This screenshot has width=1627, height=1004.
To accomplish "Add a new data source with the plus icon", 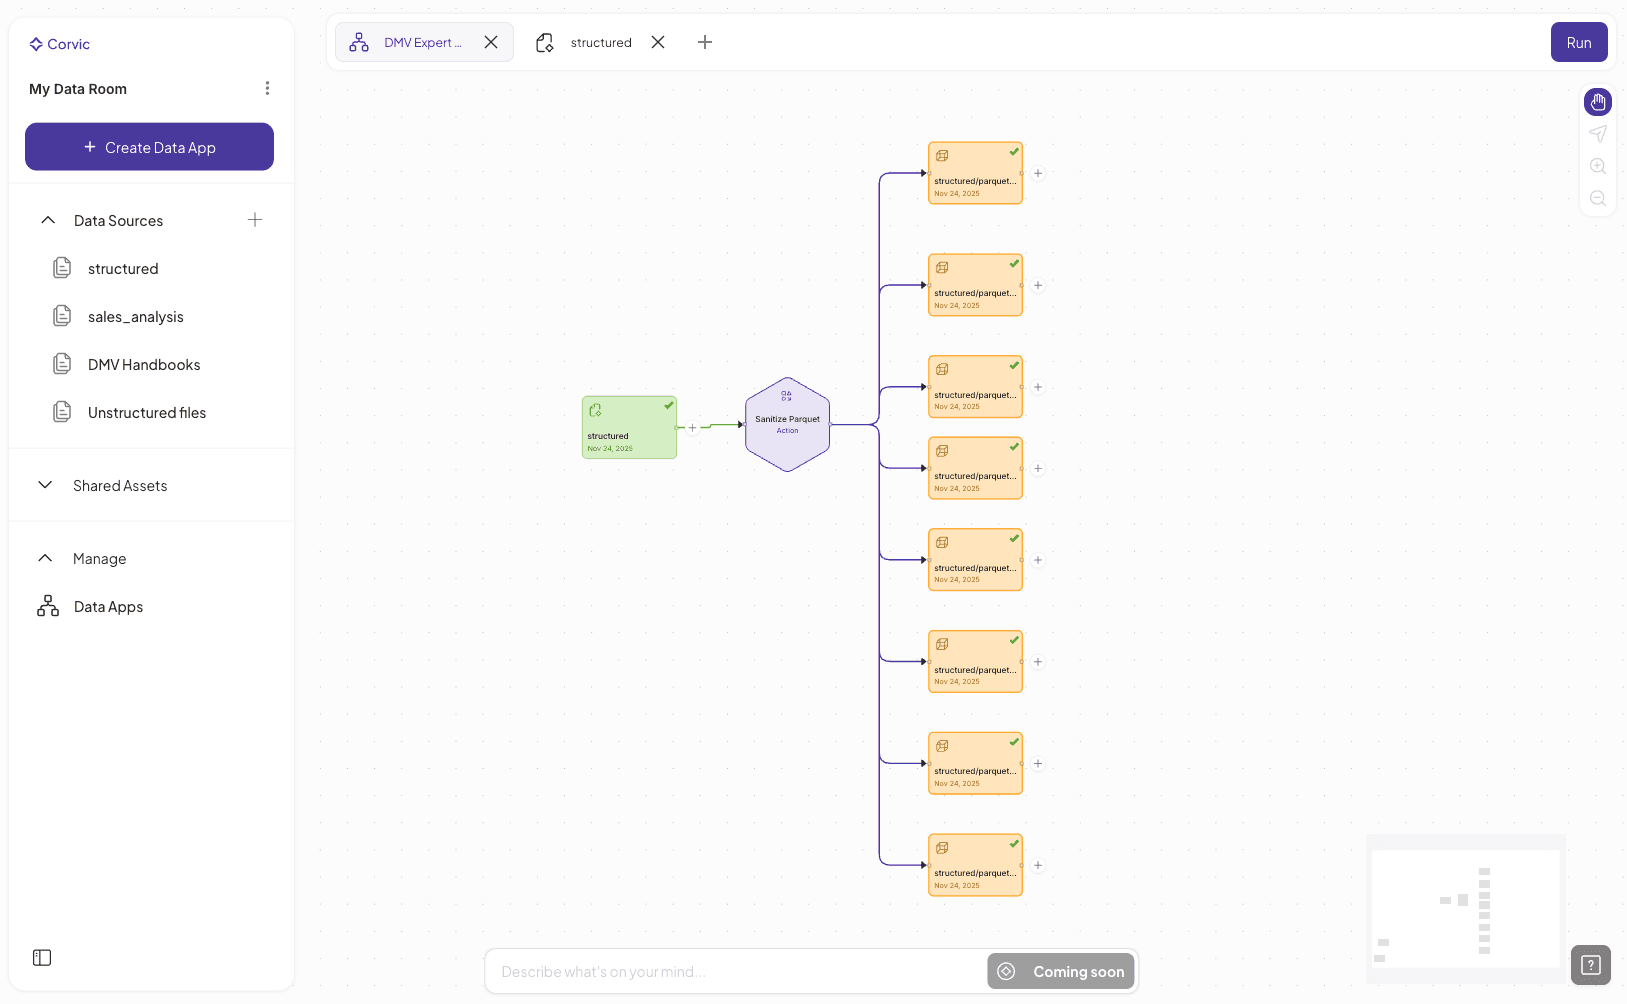I will pos(255,220).
